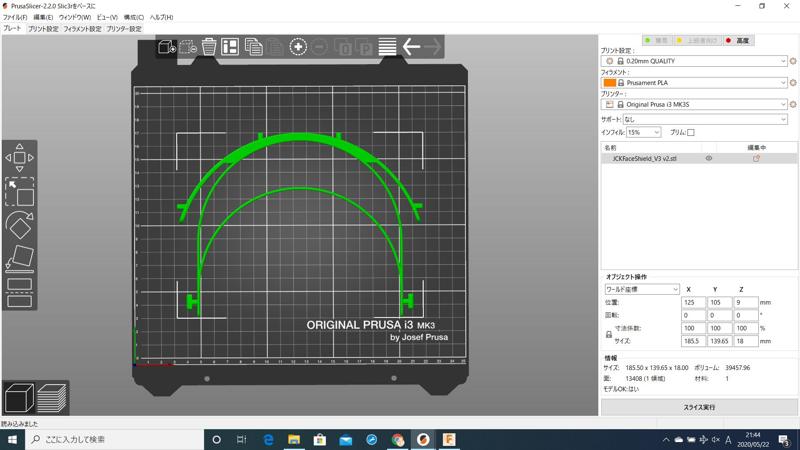Screen dimensions: 800x450
Task: Select the Cut tool
Action: [x=19, y=292]
